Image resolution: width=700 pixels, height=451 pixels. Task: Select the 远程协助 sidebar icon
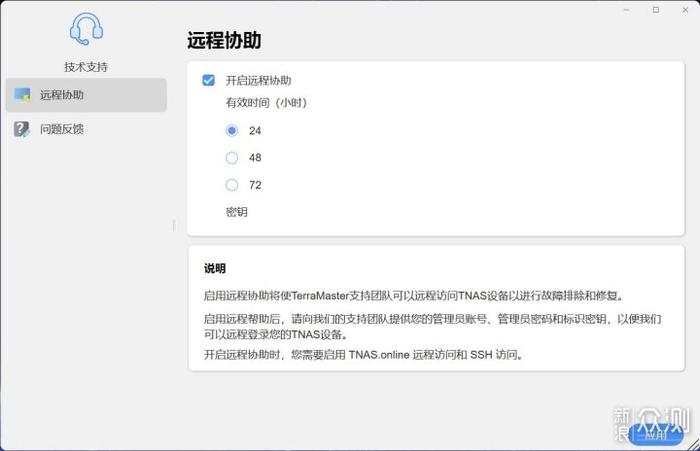(x=22, y=95)
